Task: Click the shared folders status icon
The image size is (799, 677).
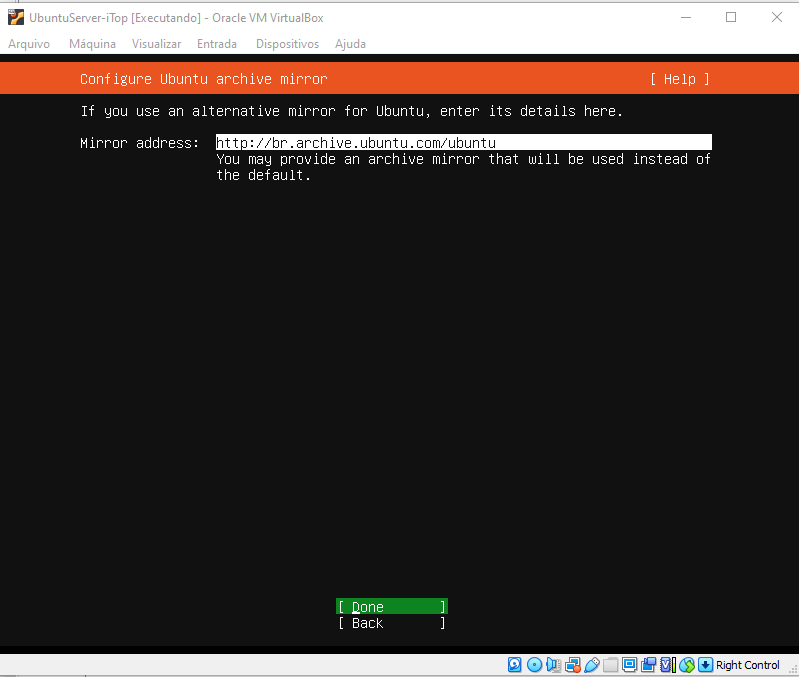Action: coord(610,665)
